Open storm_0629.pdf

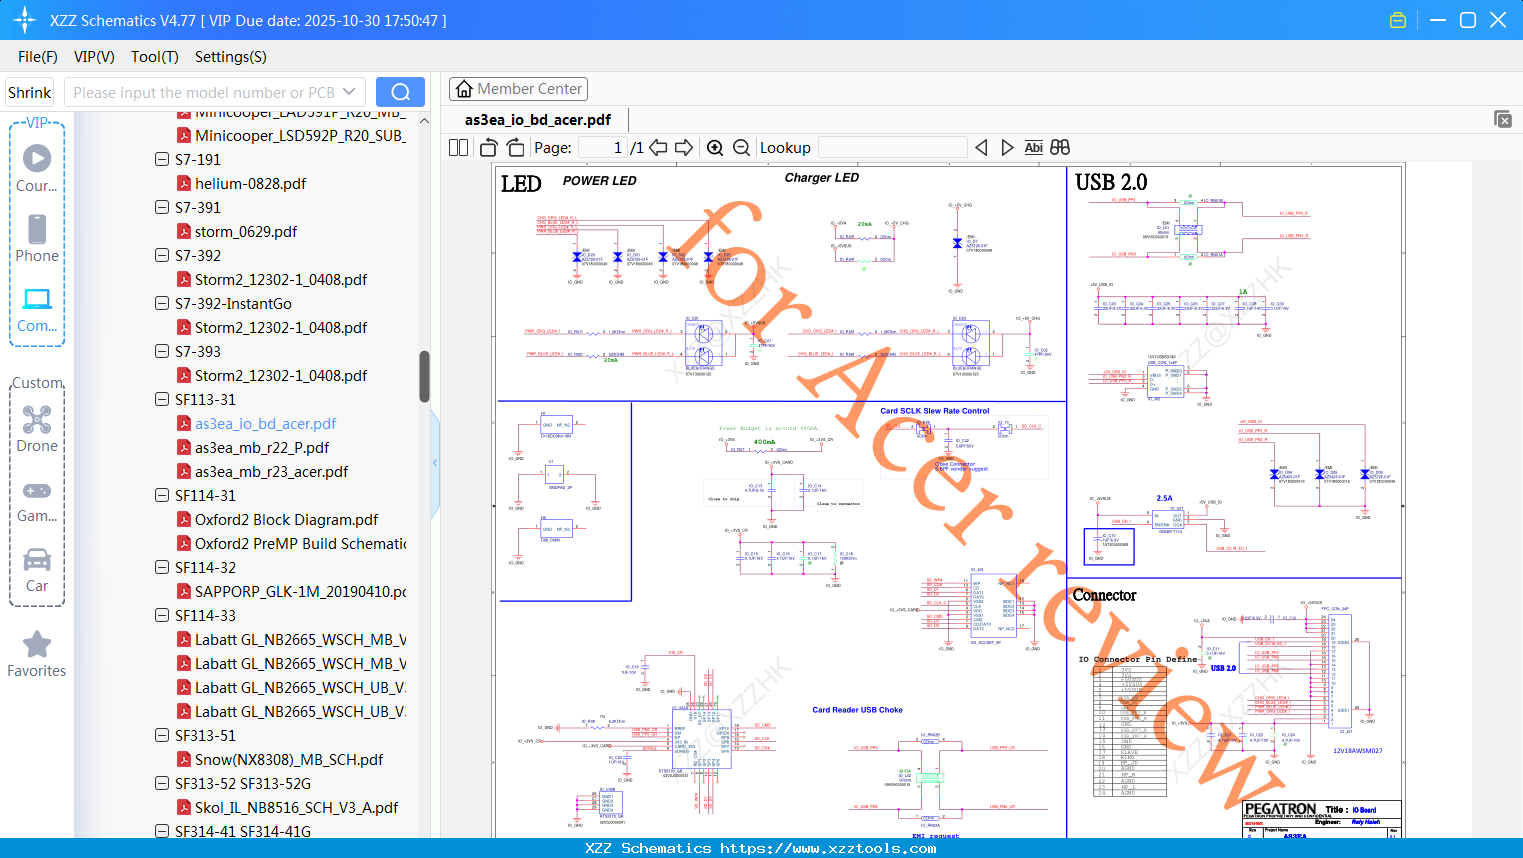(246, 231)
